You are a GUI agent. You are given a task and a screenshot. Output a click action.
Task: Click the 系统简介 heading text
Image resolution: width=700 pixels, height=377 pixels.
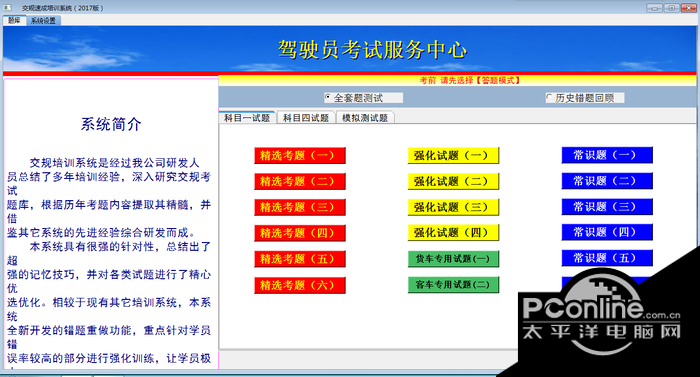click(x=111, y=124)
